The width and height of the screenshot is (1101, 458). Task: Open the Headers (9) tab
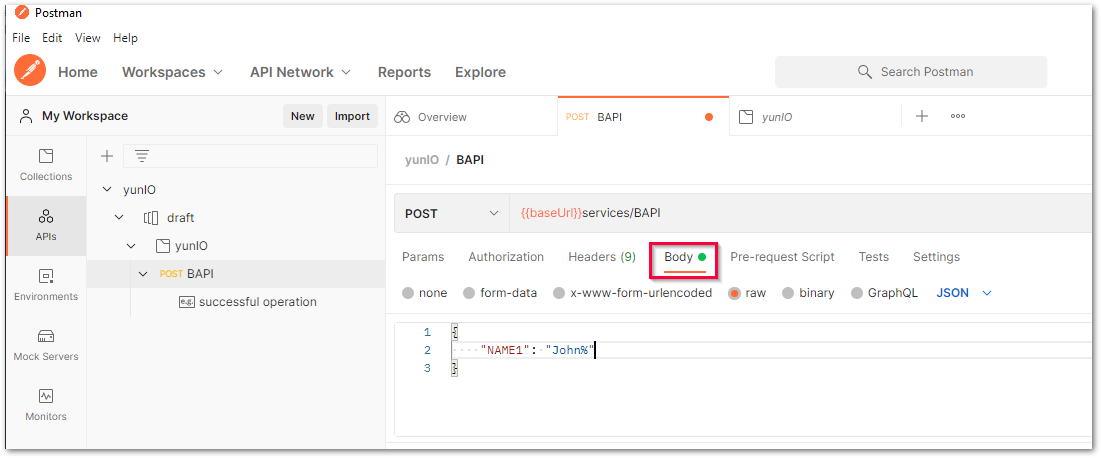(602, 257)
